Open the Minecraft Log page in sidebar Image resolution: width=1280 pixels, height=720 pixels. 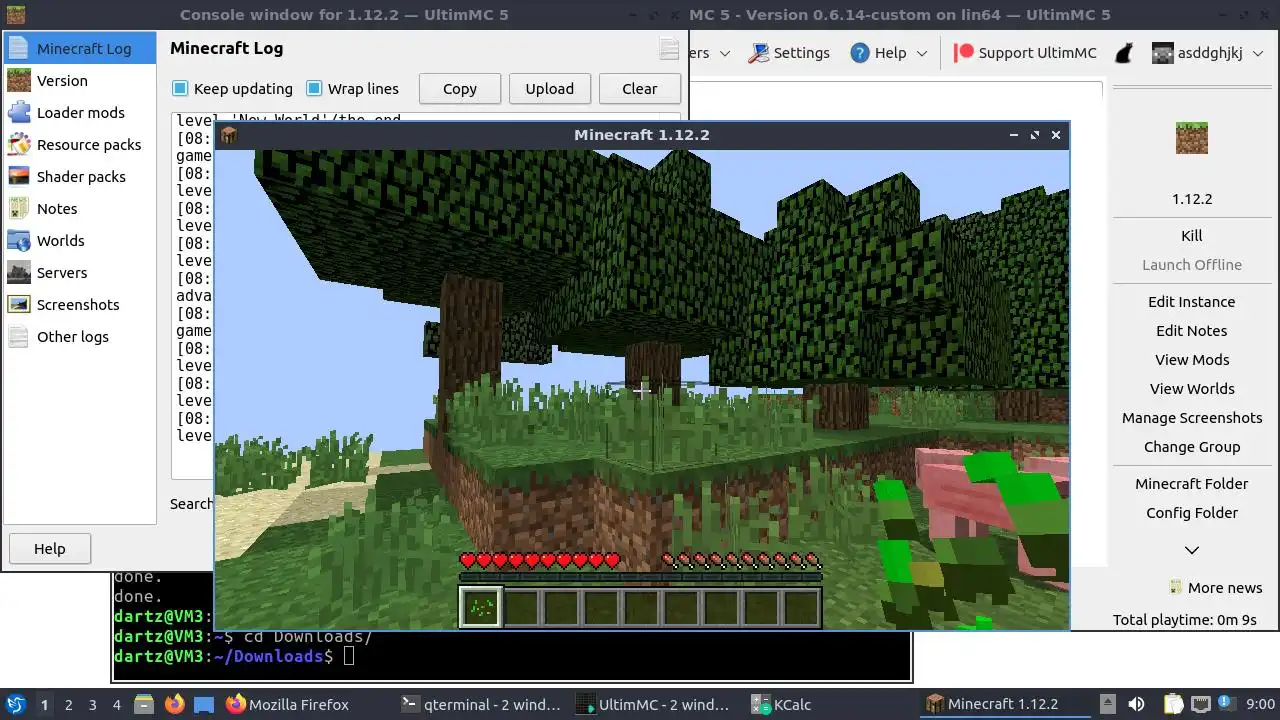pos(80,49)
